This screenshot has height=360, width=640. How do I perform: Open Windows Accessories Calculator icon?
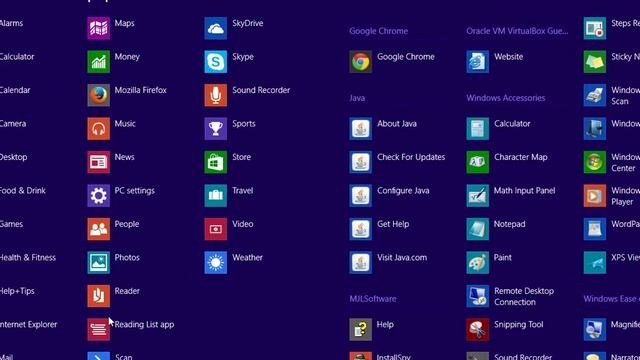[478, 129]
